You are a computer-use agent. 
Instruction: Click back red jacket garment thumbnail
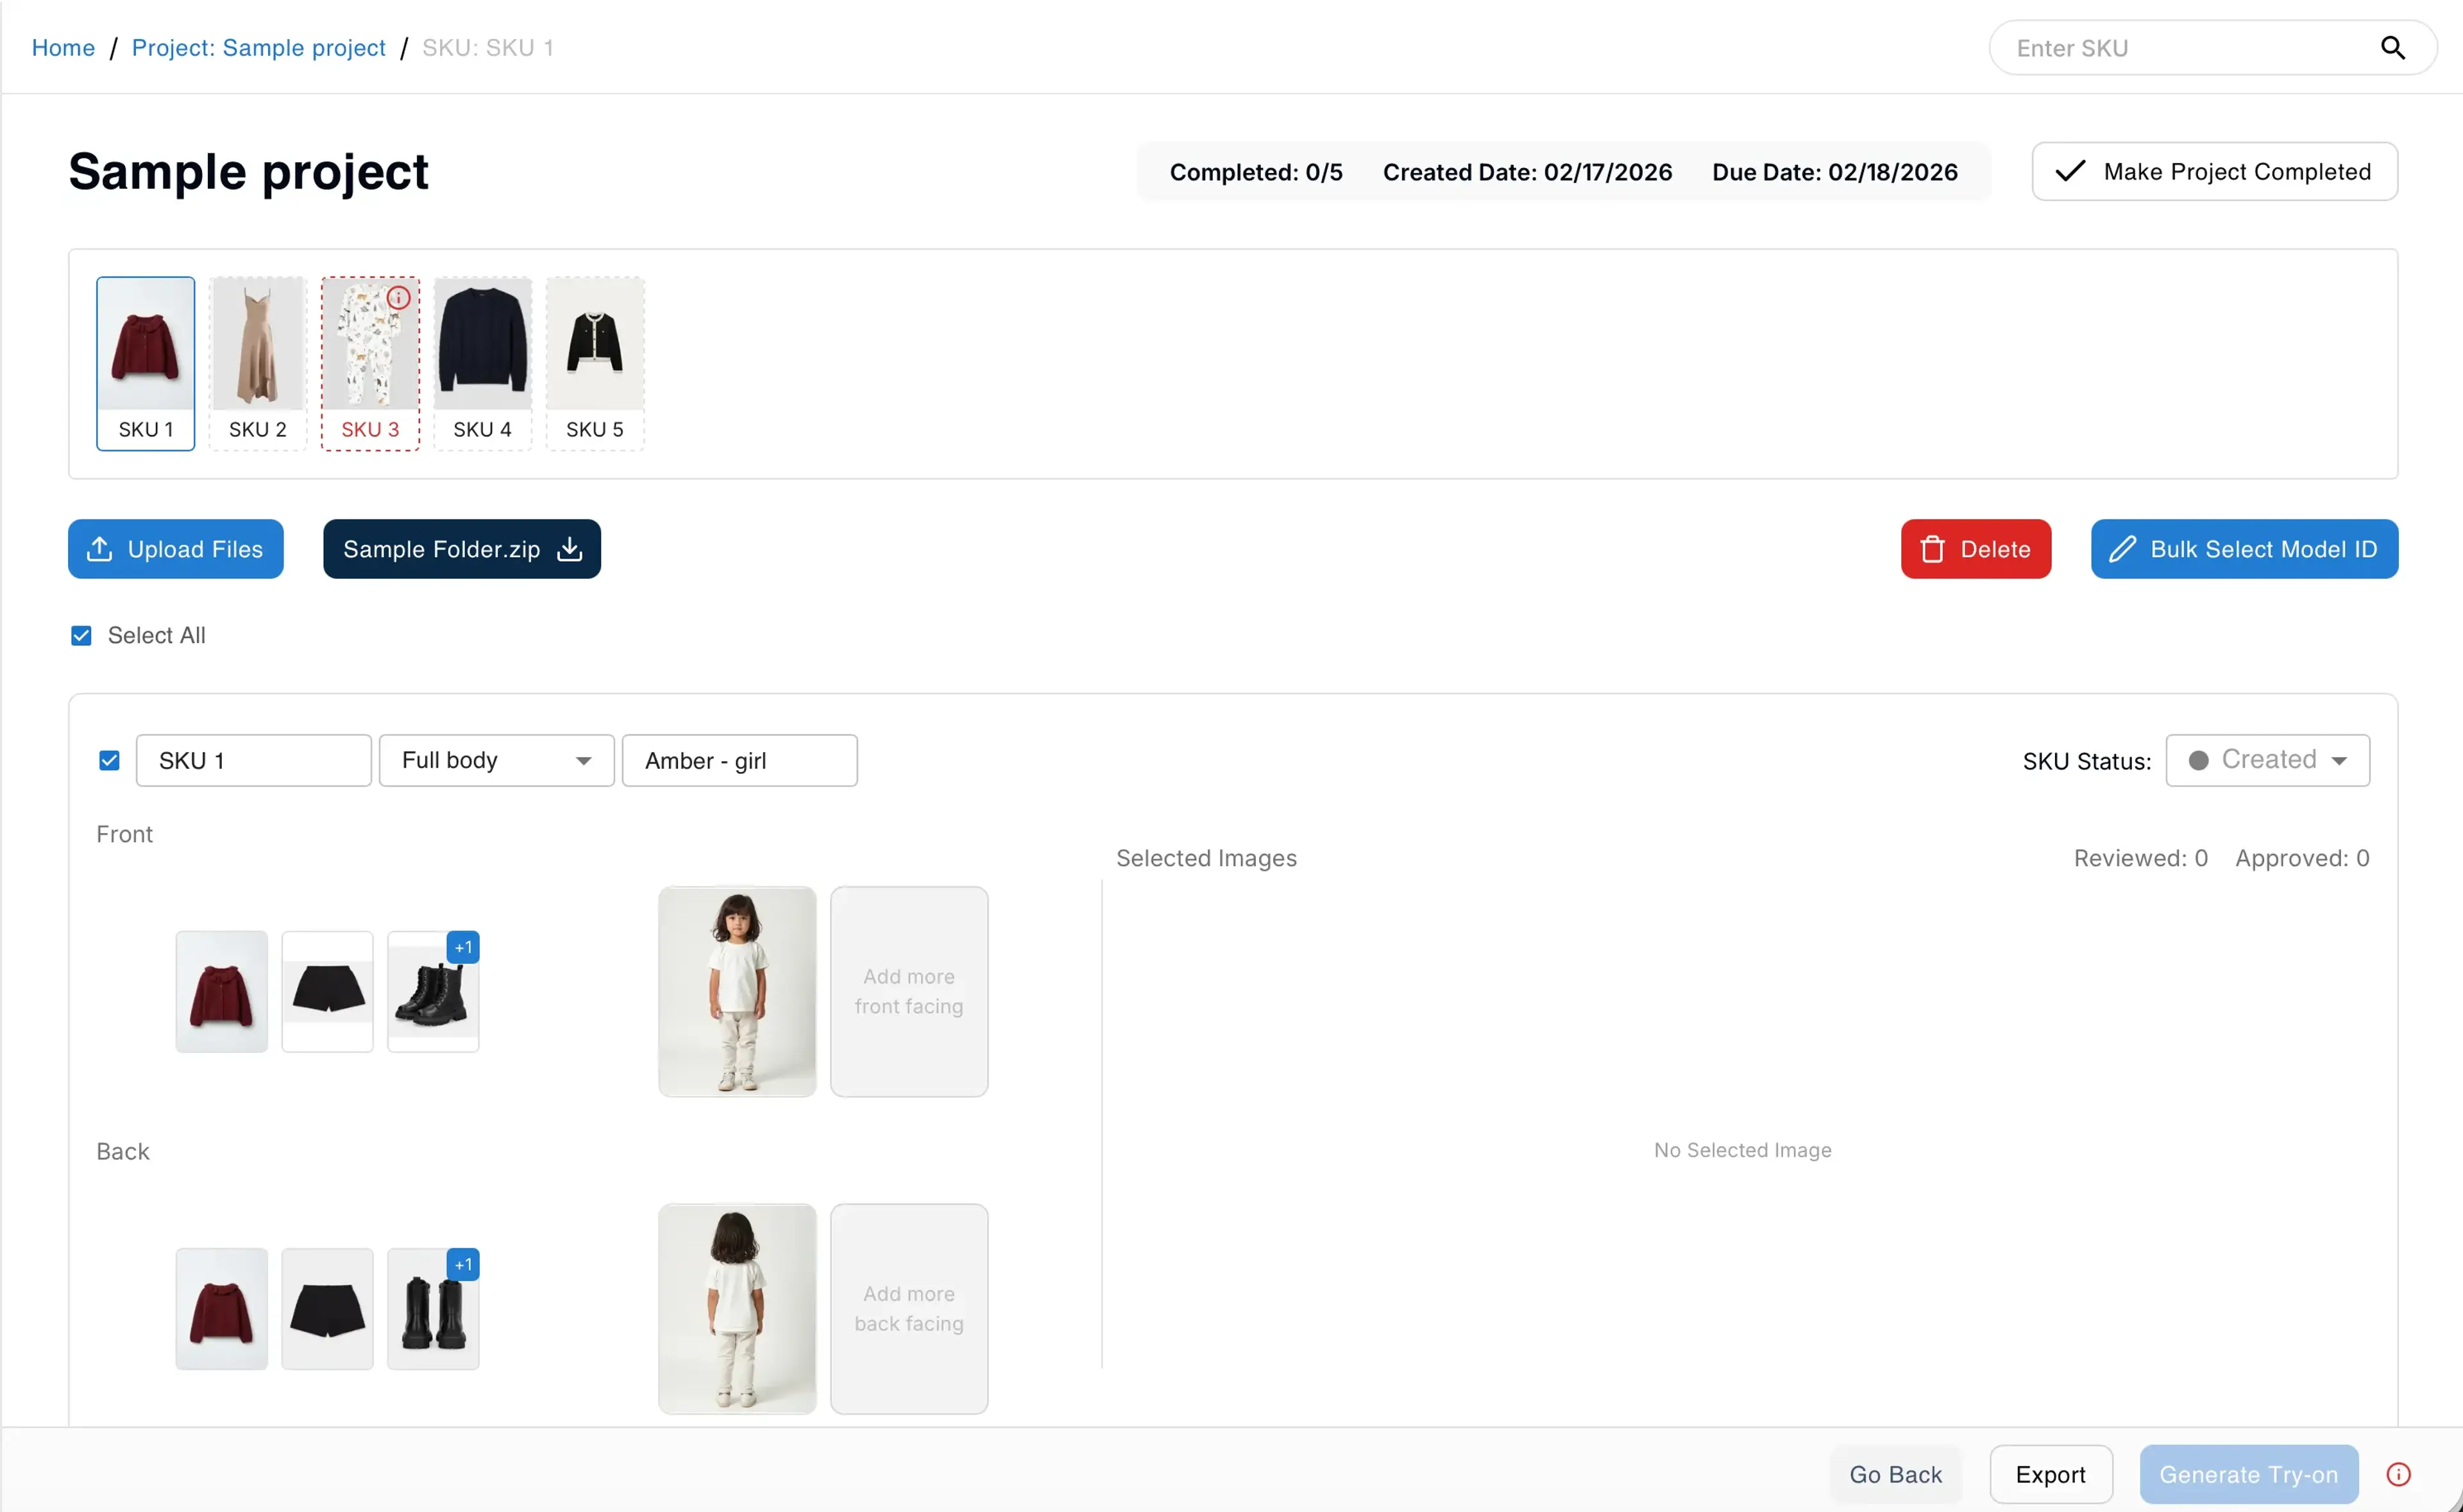pyautogui.click(x=221, y=1308)
